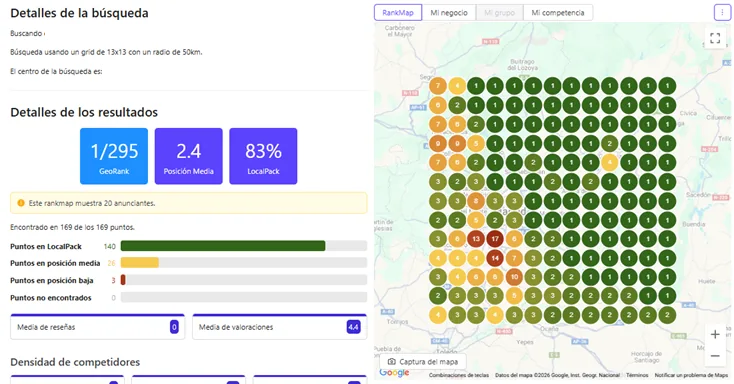Click 'Encontrado en 169 de los 169 puntos.'

coord(73,227)
